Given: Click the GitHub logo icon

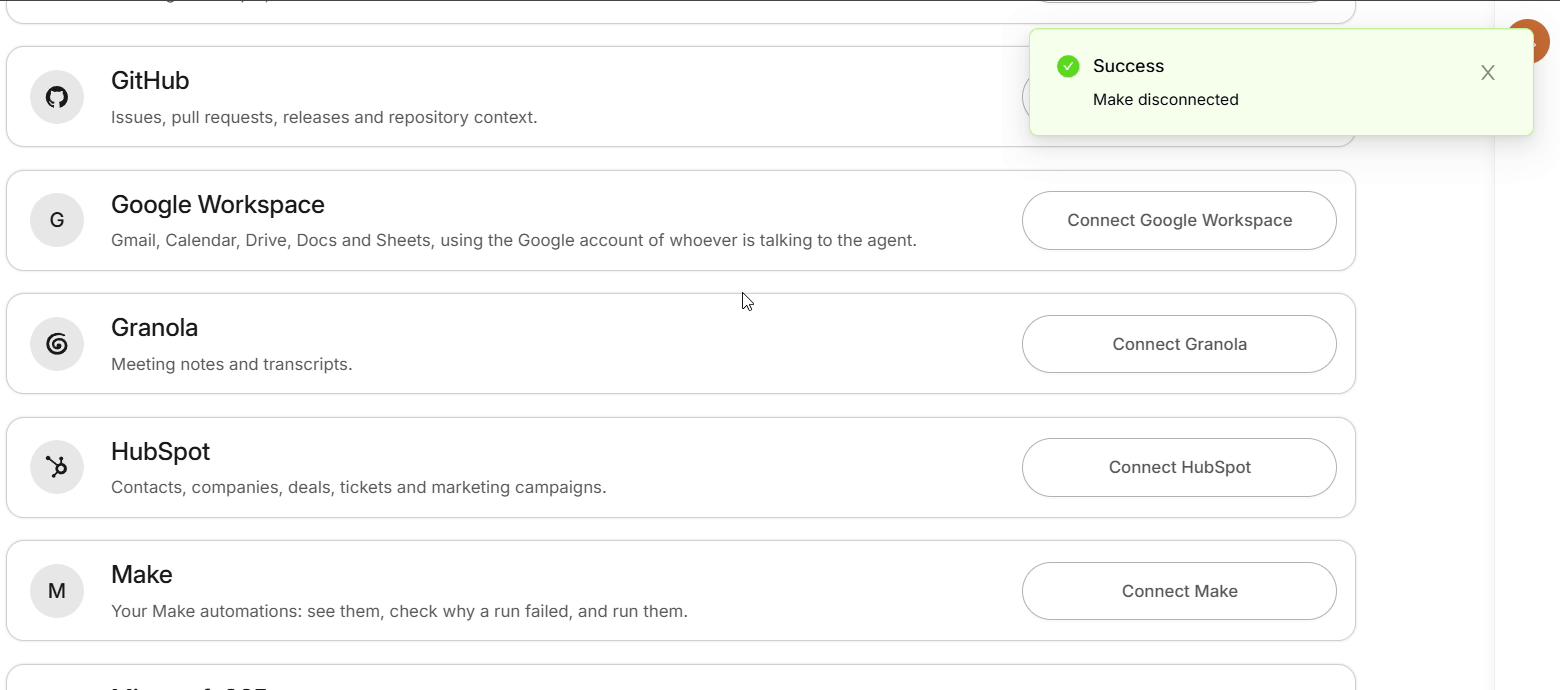Looking at the screenshot, I should pos(57,97).
